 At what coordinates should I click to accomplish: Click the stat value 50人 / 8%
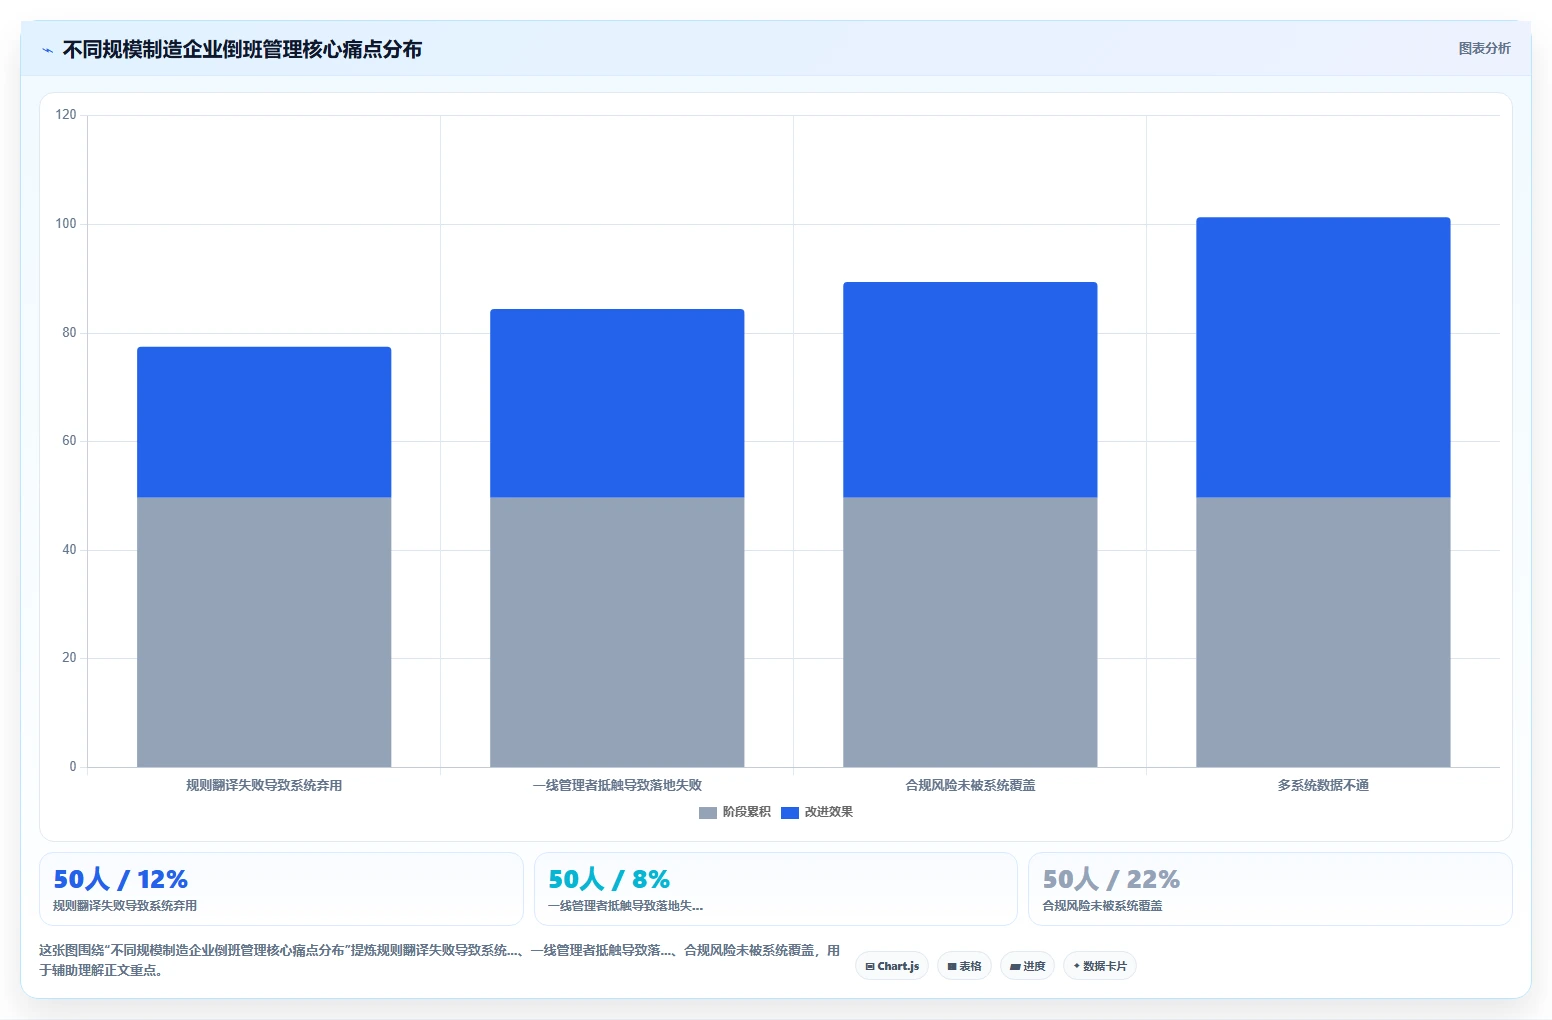click(609, 879)
